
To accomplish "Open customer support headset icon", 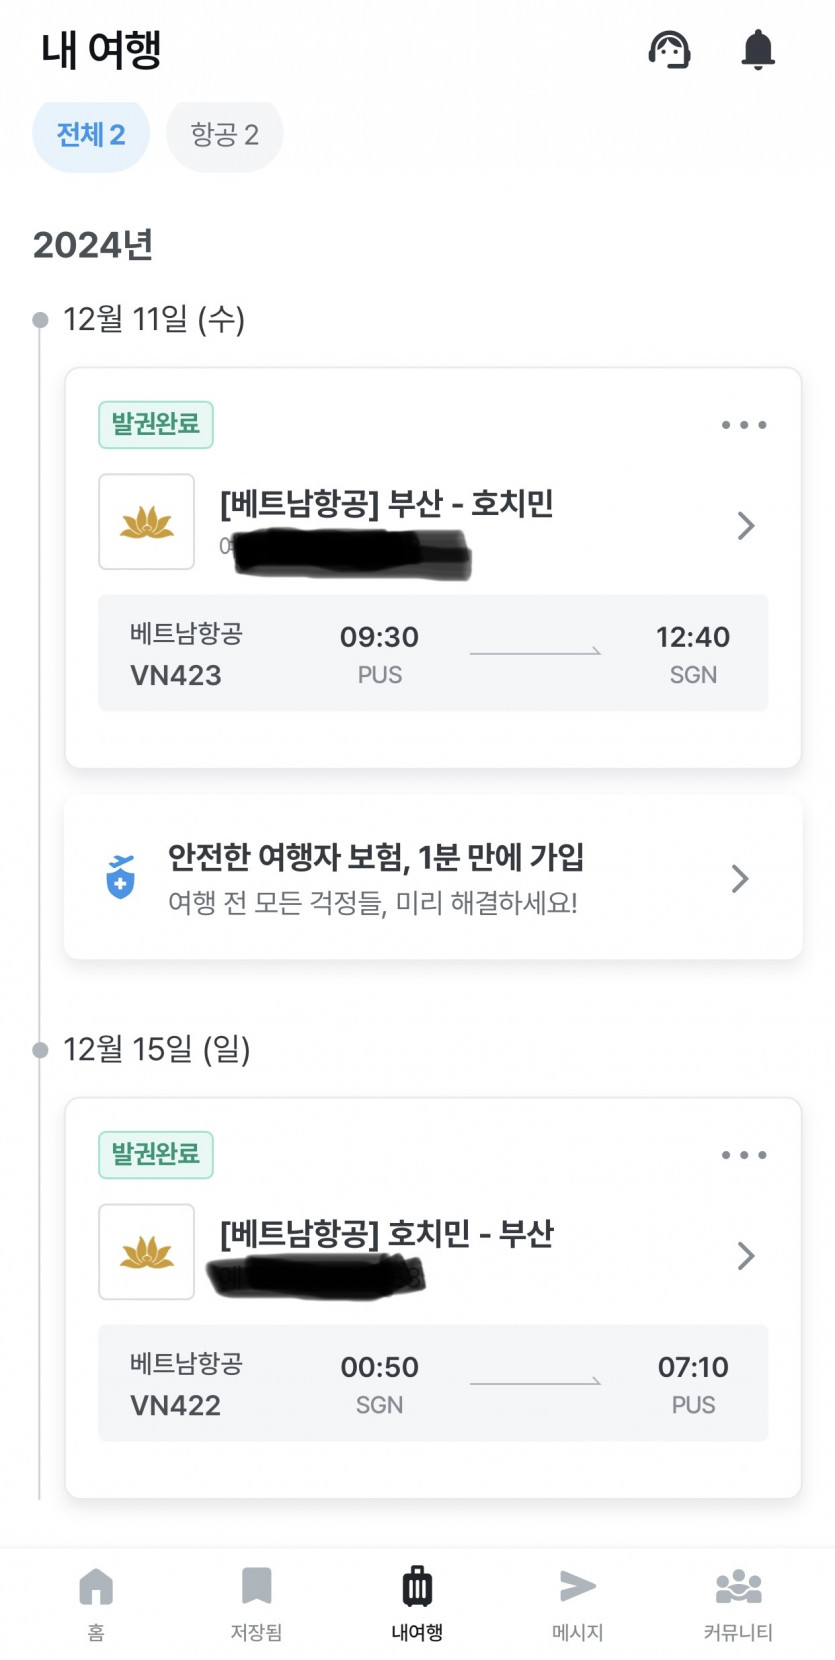I will click(x=669, y=49).
